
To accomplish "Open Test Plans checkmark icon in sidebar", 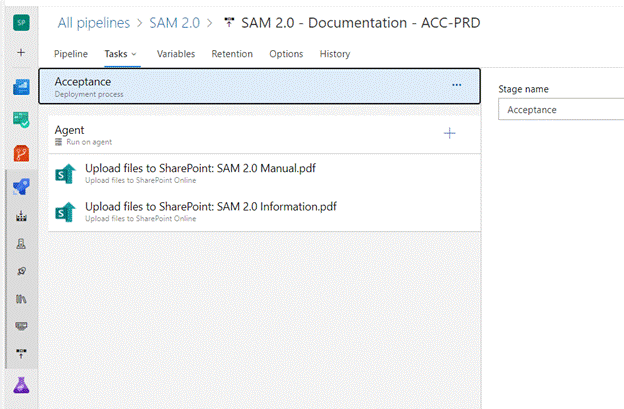I will point(21,119).
